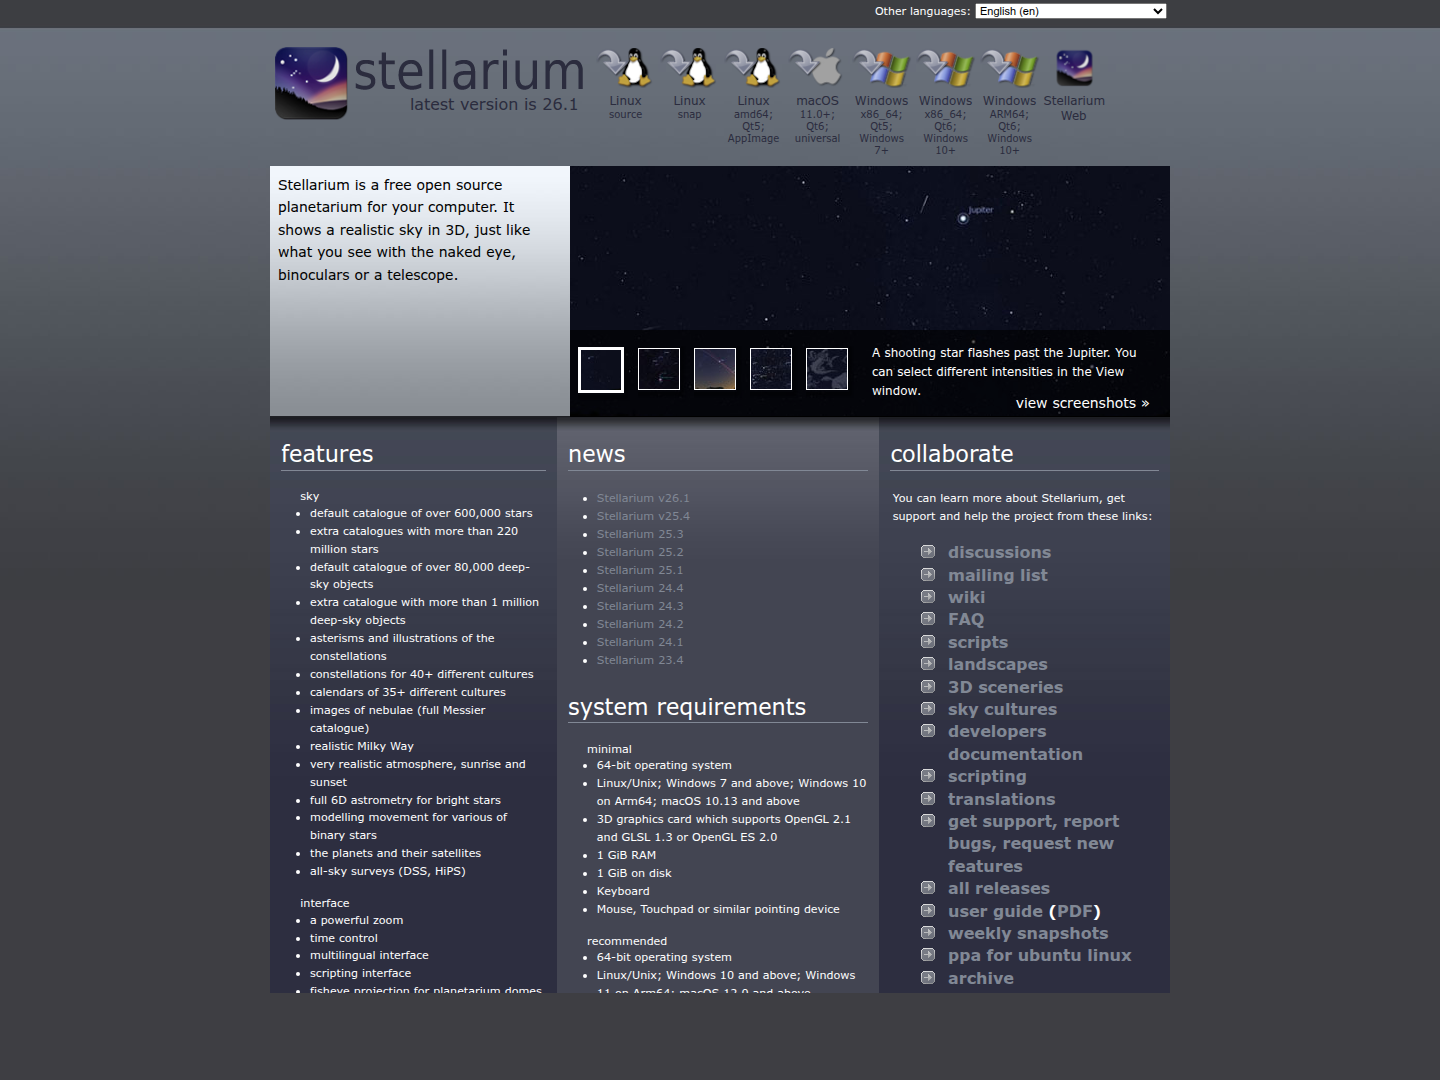Download Linux amd64 AppImage icon

(753, 68)
